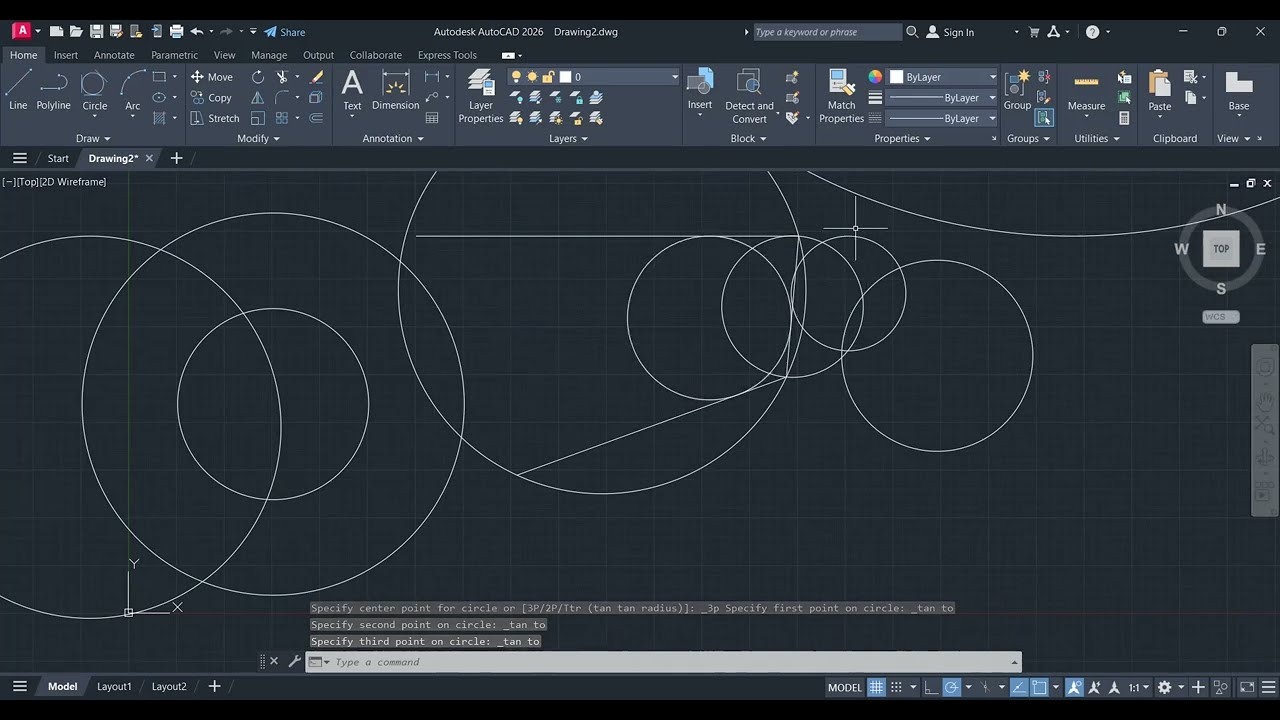The width and height of the screenshot is (1280, 720).
Task: Switch to the Insert ribbon tab
Action: tap(66, 55)
